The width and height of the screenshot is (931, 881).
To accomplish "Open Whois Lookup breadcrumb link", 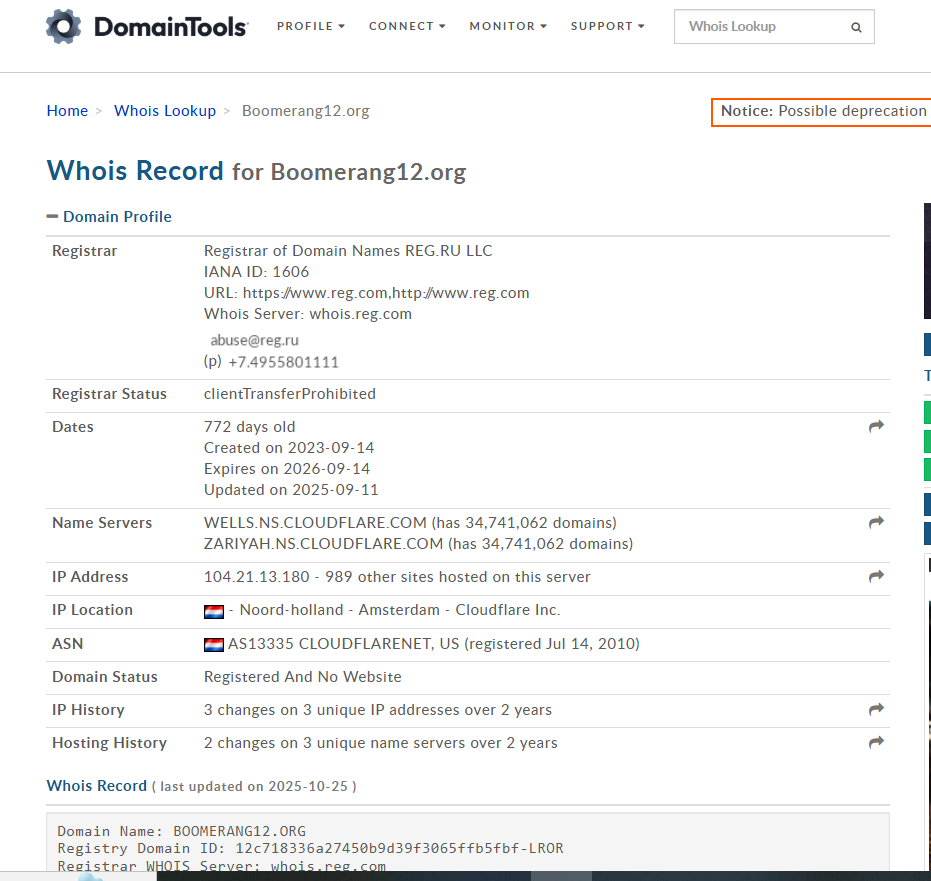I will point(165,111).
